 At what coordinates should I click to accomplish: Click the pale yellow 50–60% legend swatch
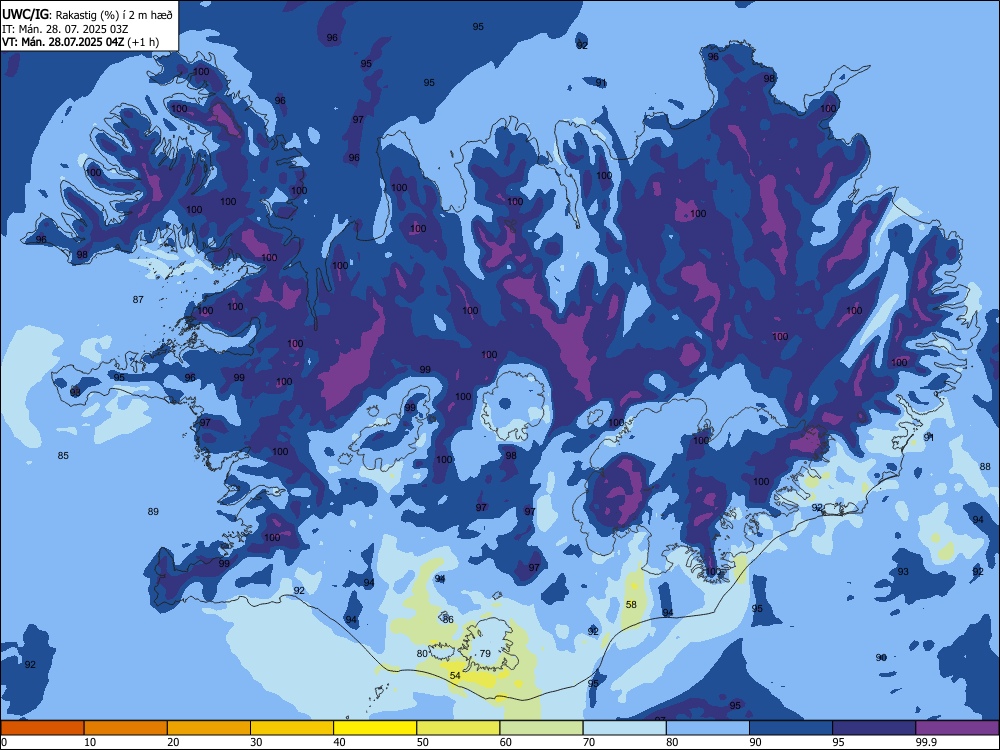[x=458, y=728]
